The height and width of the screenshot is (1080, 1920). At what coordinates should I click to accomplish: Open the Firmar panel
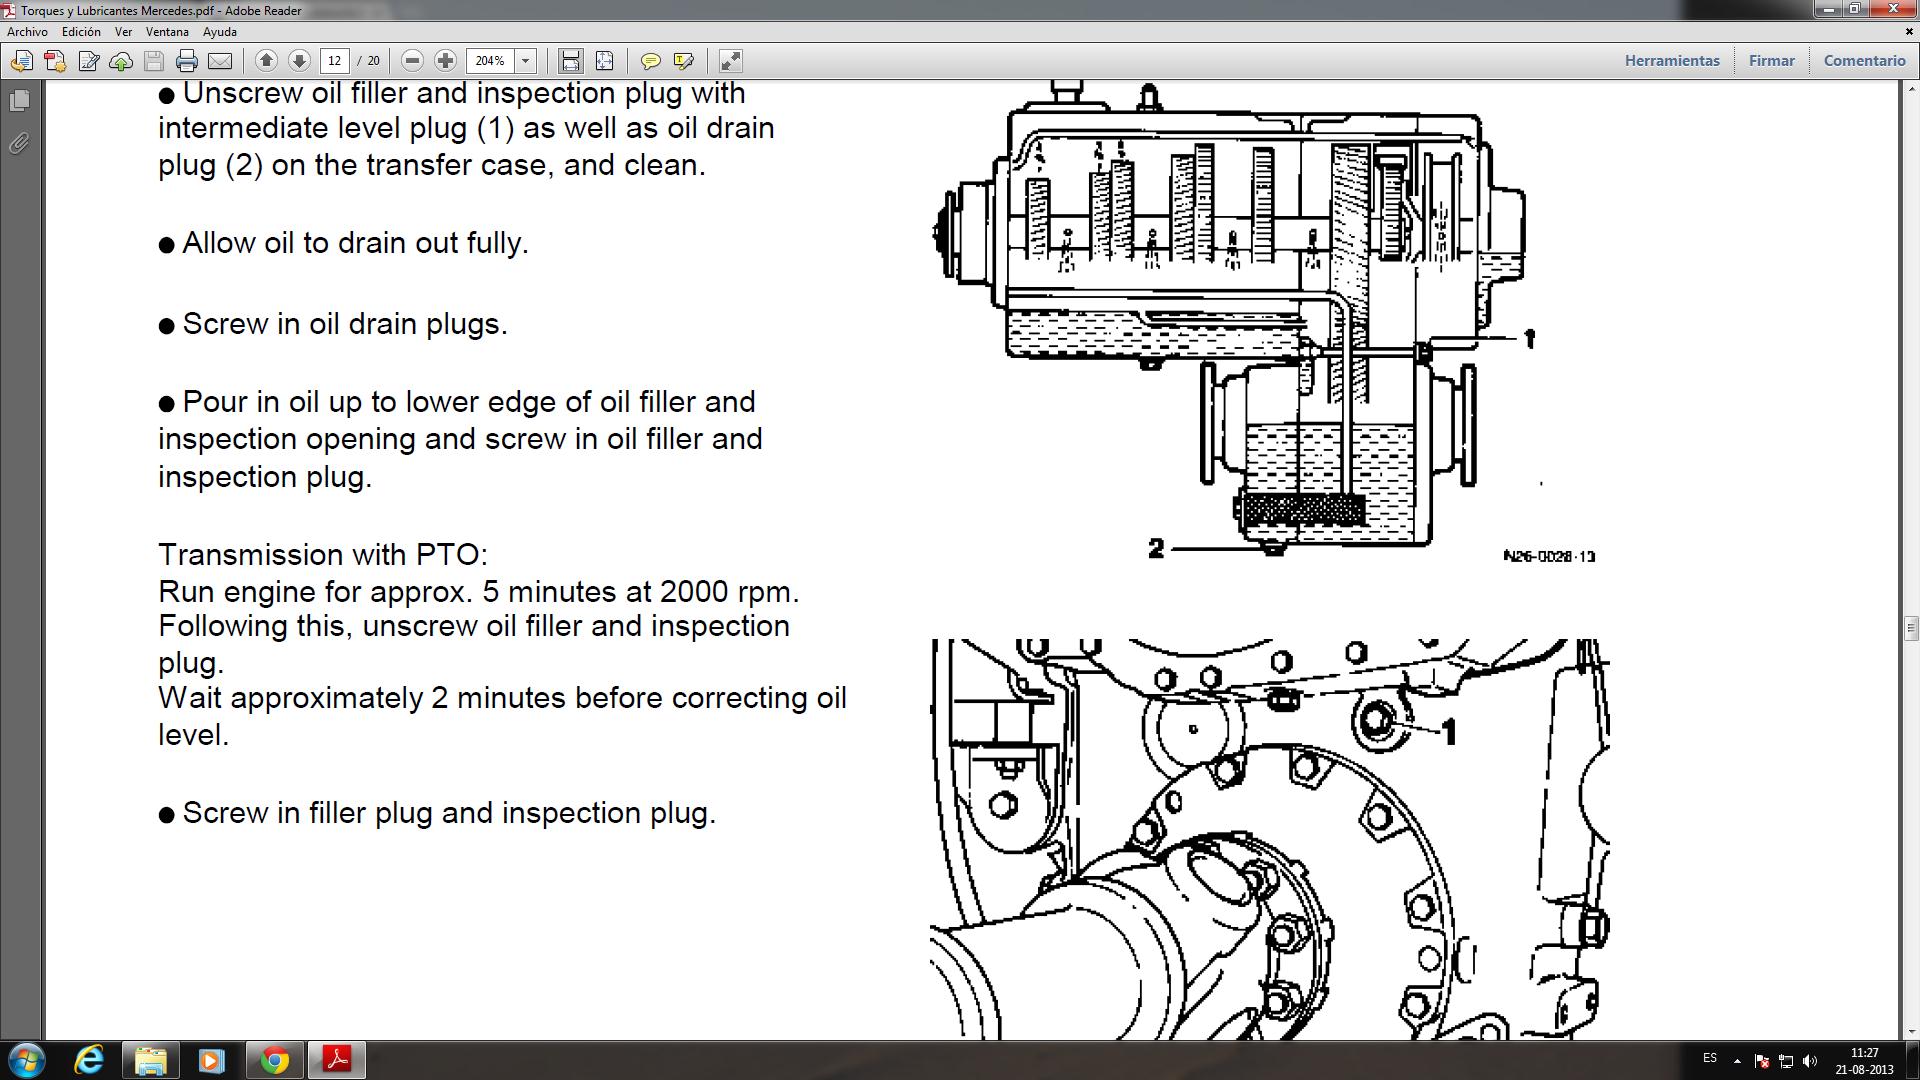pos(1771,61)
